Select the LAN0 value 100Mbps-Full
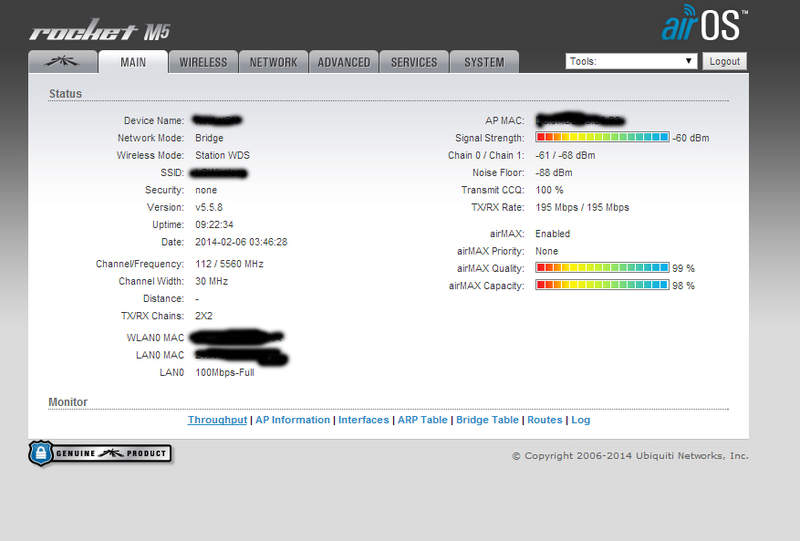The width and height of the screenshot is (800, 541). click(224, 373)
